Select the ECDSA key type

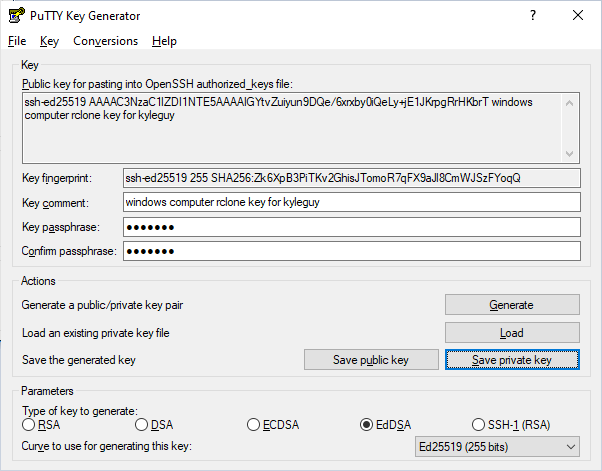click(x=254, y=425)
